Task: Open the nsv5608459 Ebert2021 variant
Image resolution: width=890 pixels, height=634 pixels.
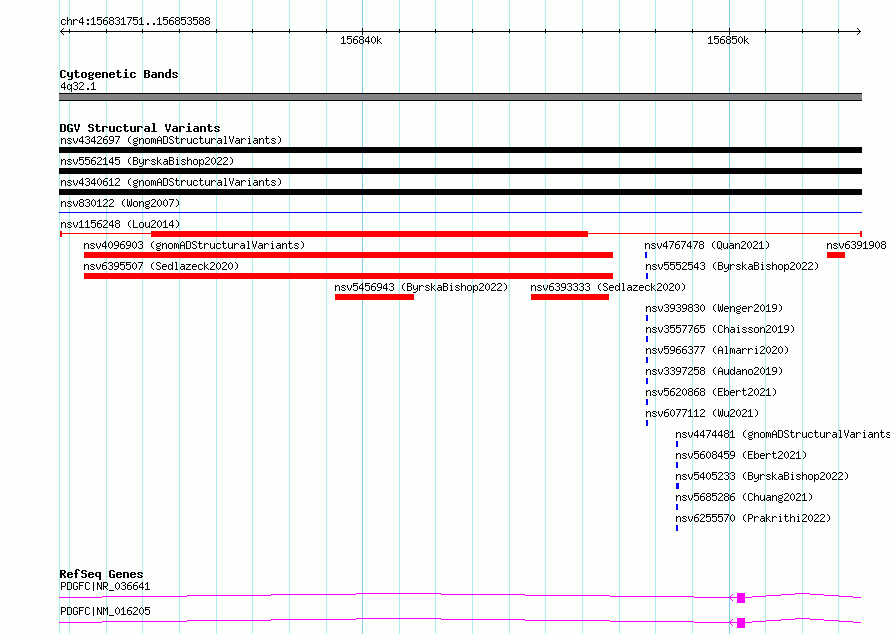Action: (x=741, y=455)
